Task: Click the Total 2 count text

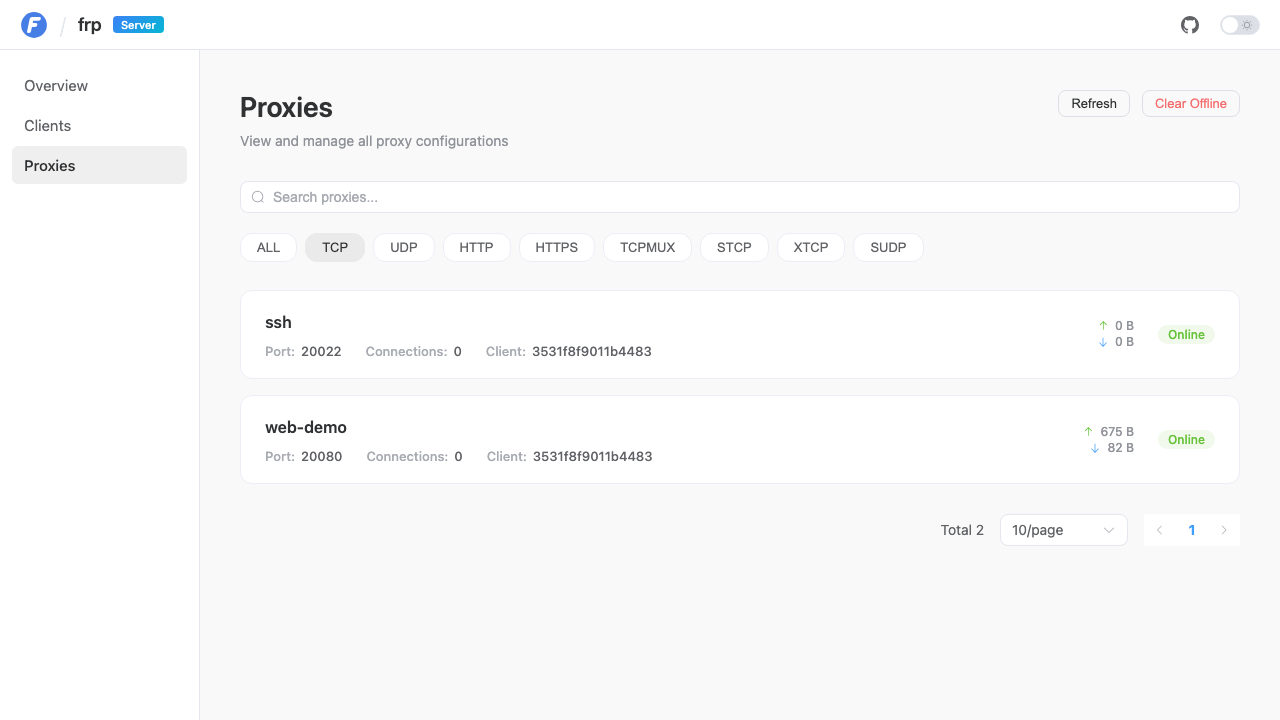Action: pyautogui.click(x=962, y=530)
